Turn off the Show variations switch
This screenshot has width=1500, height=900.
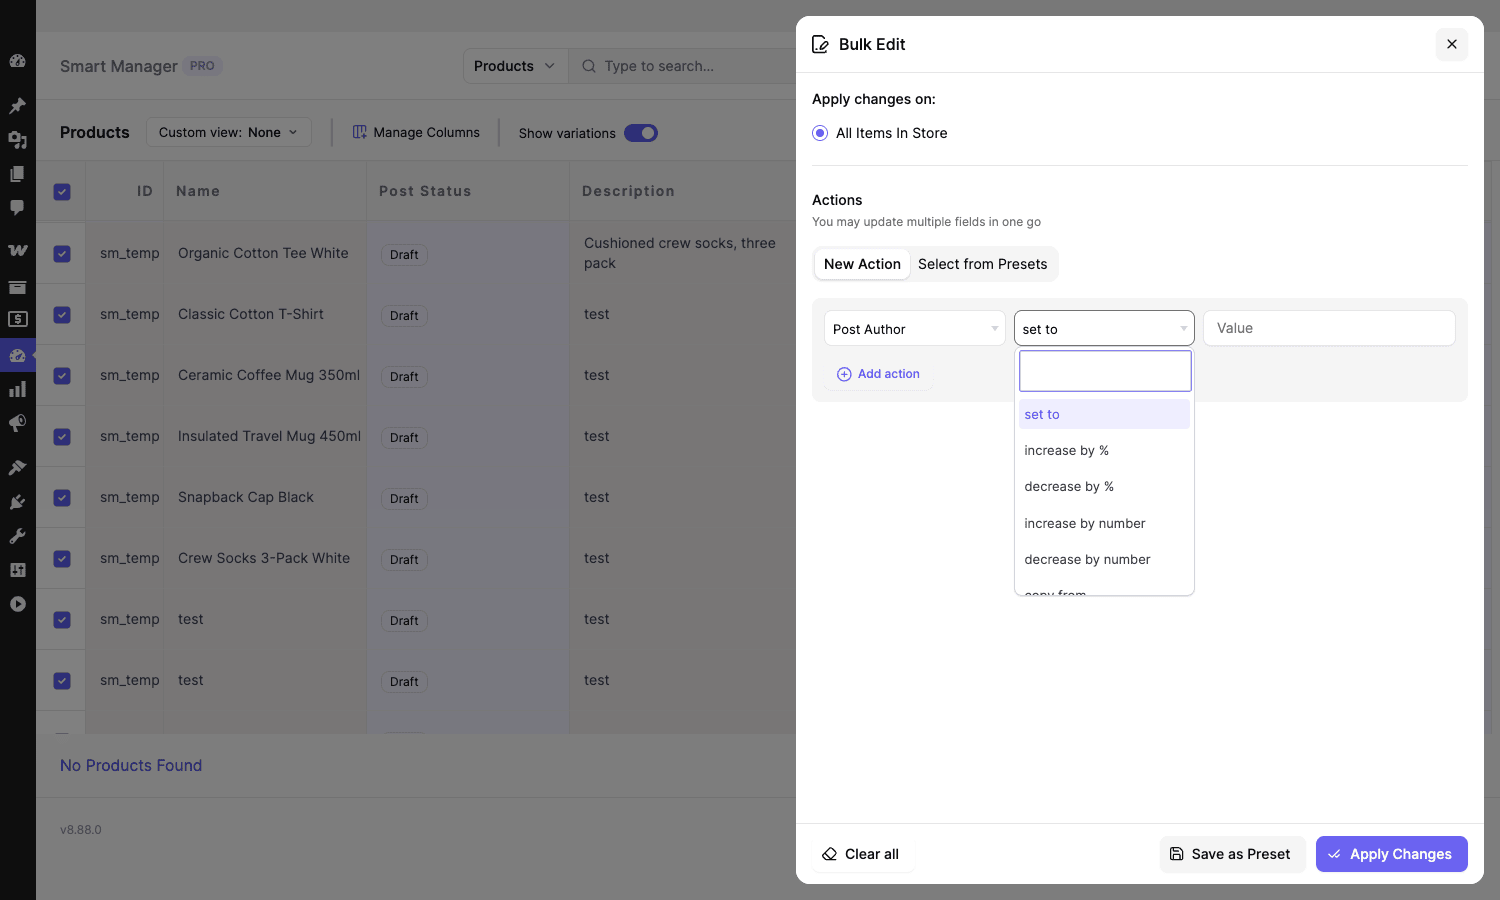(641, 133)
